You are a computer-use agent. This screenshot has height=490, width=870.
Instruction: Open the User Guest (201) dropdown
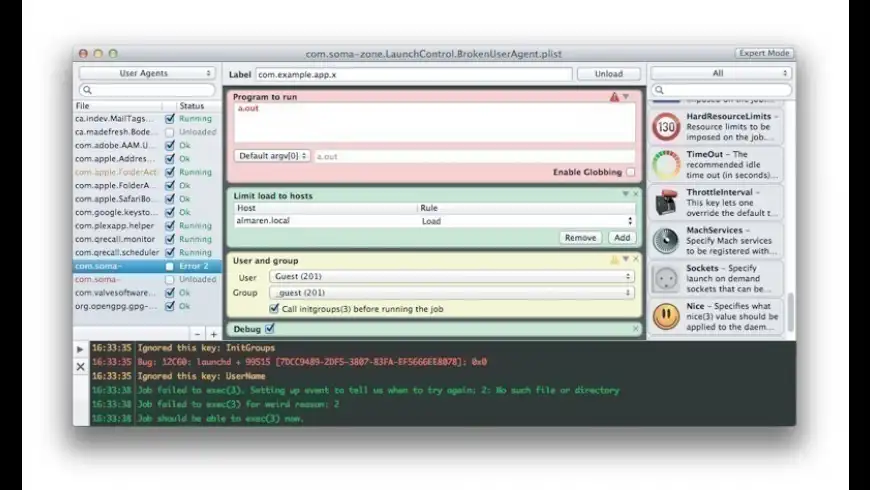tap(452, 276)
